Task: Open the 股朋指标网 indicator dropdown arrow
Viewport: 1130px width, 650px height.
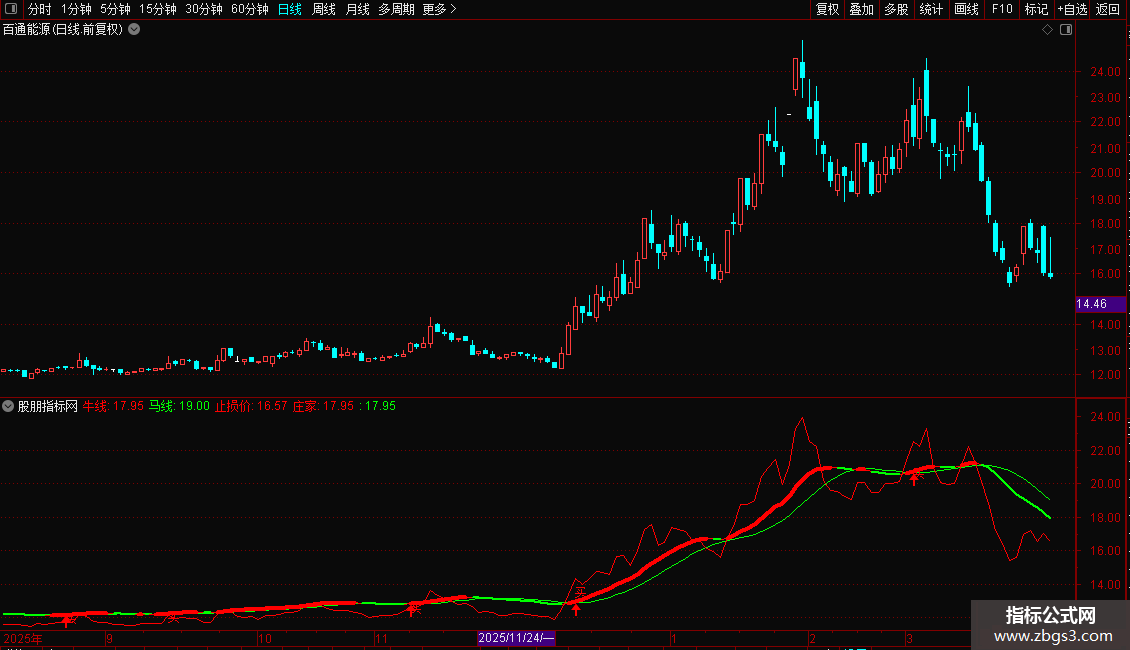Action: pos(8,406)
